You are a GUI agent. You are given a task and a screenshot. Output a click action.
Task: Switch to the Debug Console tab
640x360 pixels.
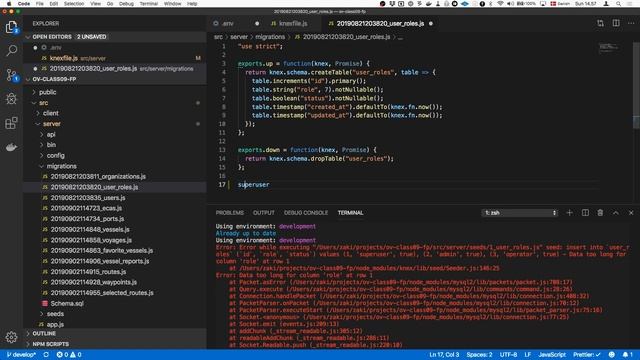(306, 213)
